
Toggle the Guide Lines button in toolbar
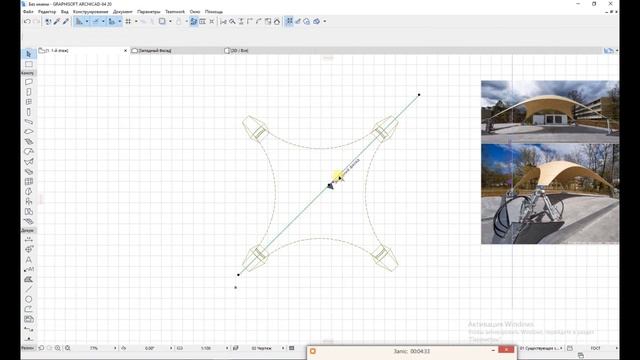pos(79,21)
